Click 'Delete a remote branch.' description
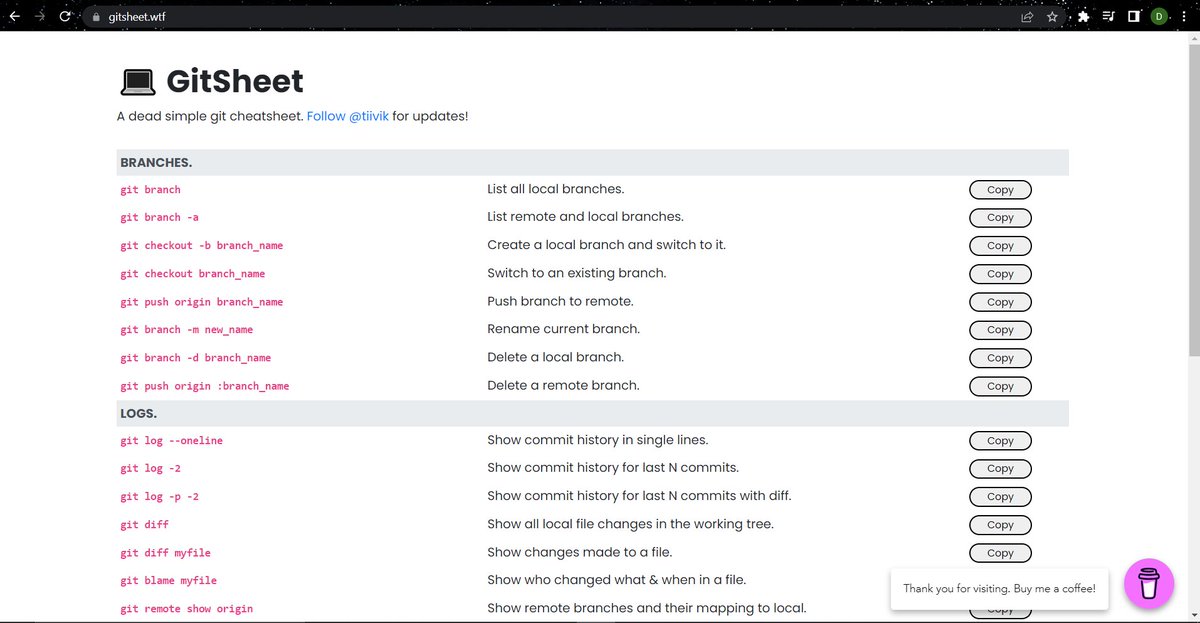 pos(563,385)
